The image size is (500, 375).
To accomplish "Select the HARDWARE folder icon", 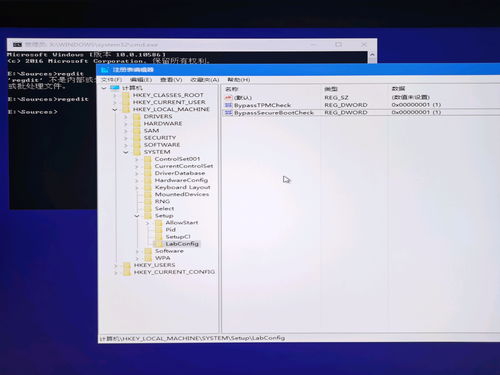I will point(137,124).
